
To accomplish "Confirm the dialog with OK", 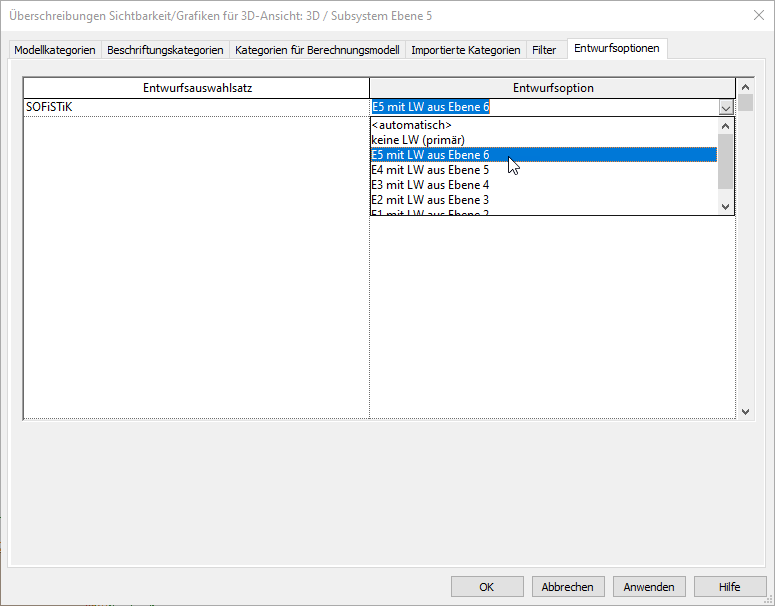I will point(487,587).
